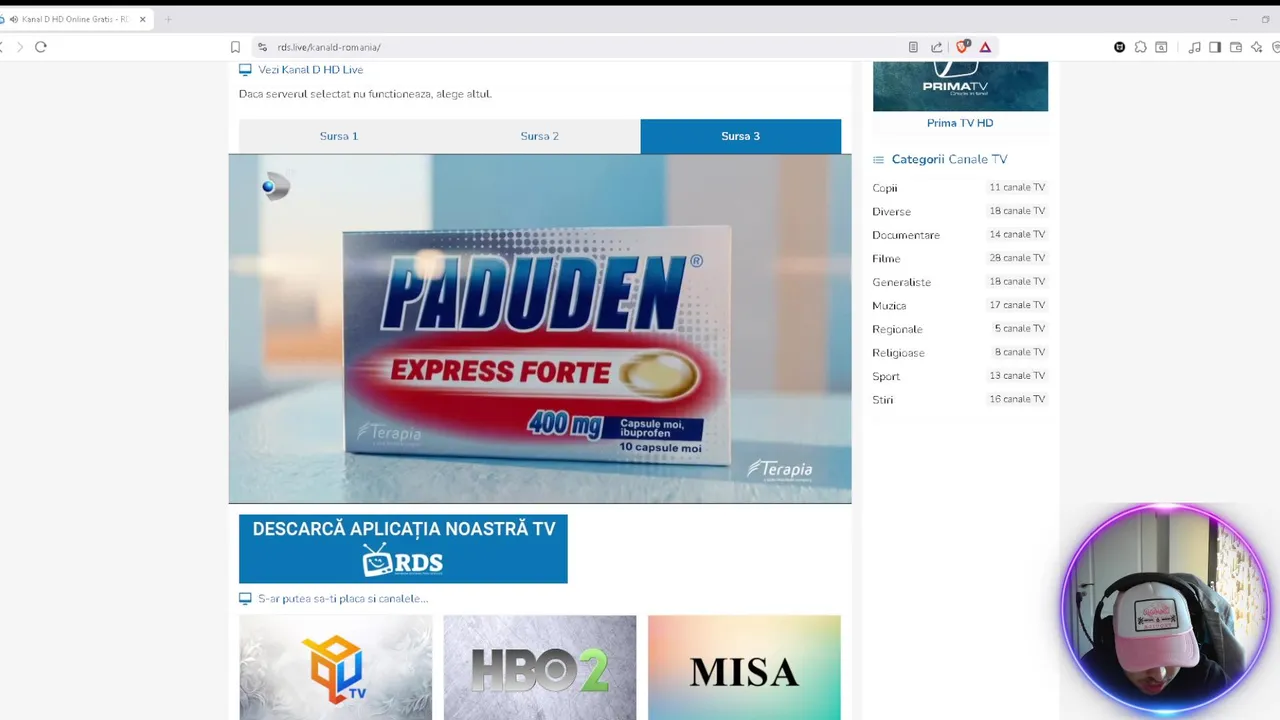Screen dimensions: 1280x720
Task: Open Leo AI sparkle icon
Action: pyautogui.click(x=1257, y=47)
